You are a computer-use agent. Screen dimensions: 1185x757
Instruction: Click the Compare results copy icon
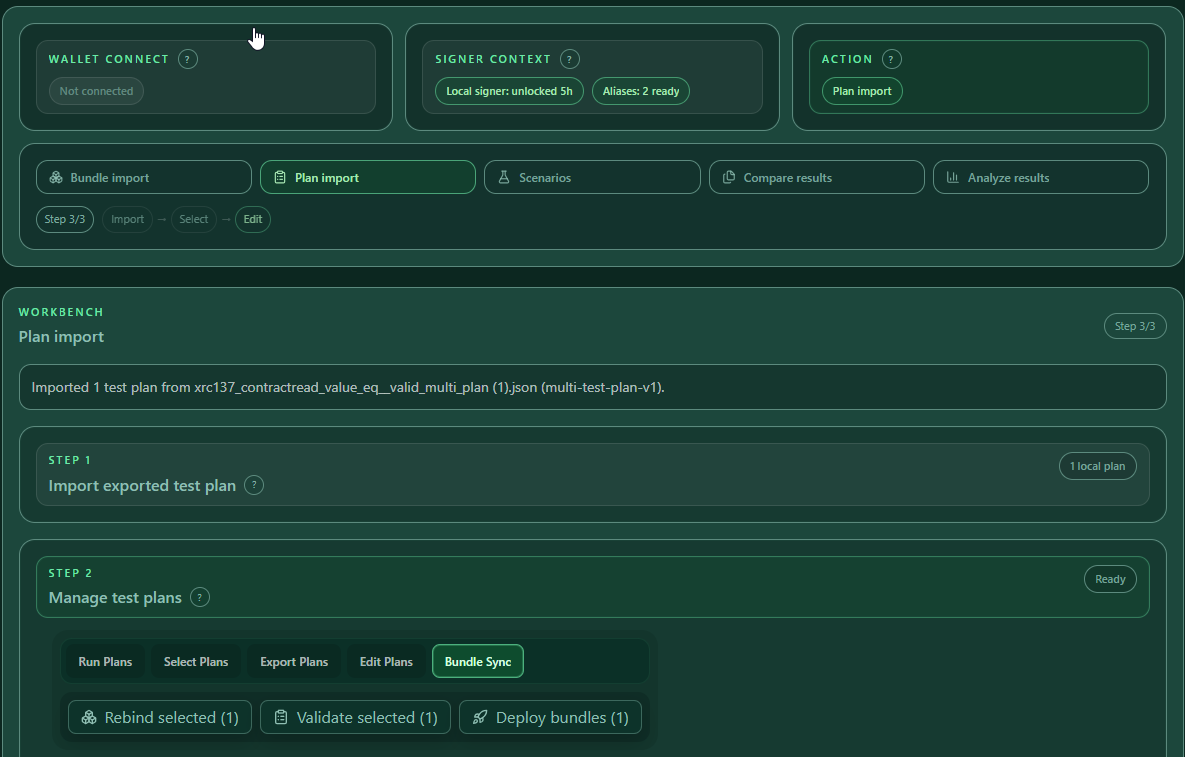click(729, 178)
